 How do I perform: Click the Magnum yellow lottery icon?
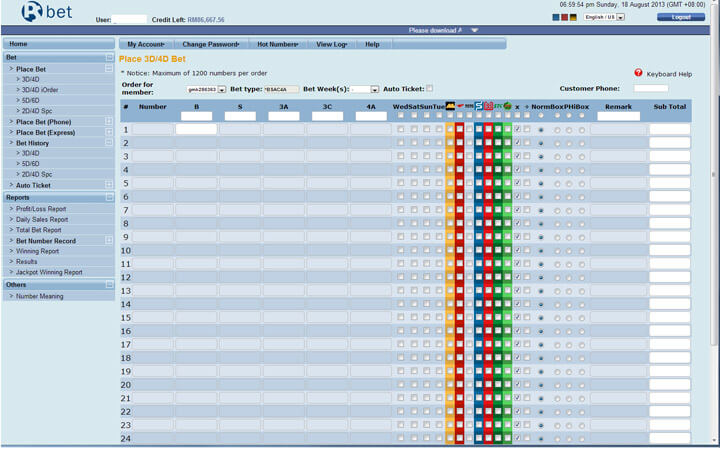(x=451, y=105)
